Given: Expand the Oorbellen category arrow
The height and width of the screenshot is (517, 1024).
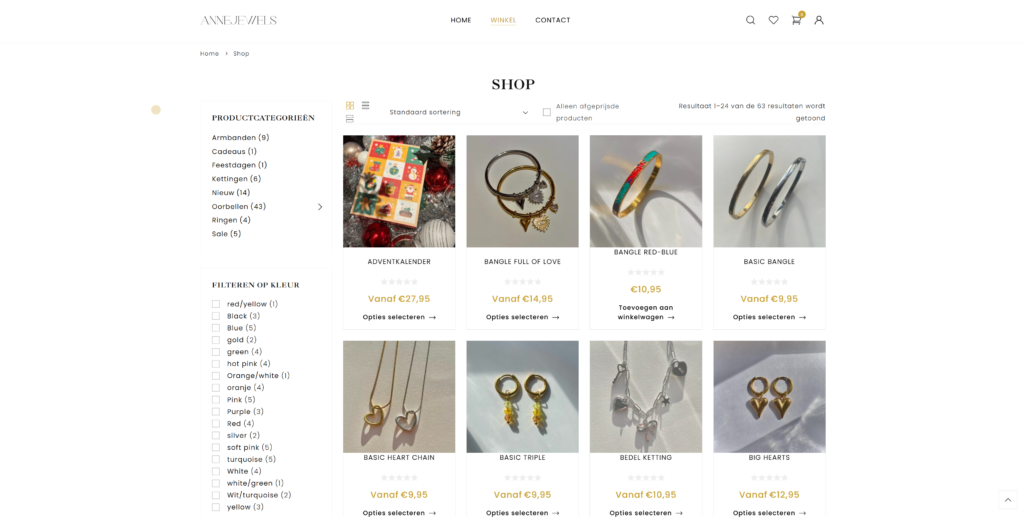Looking at the screenshot, I should tap(320, 207).
